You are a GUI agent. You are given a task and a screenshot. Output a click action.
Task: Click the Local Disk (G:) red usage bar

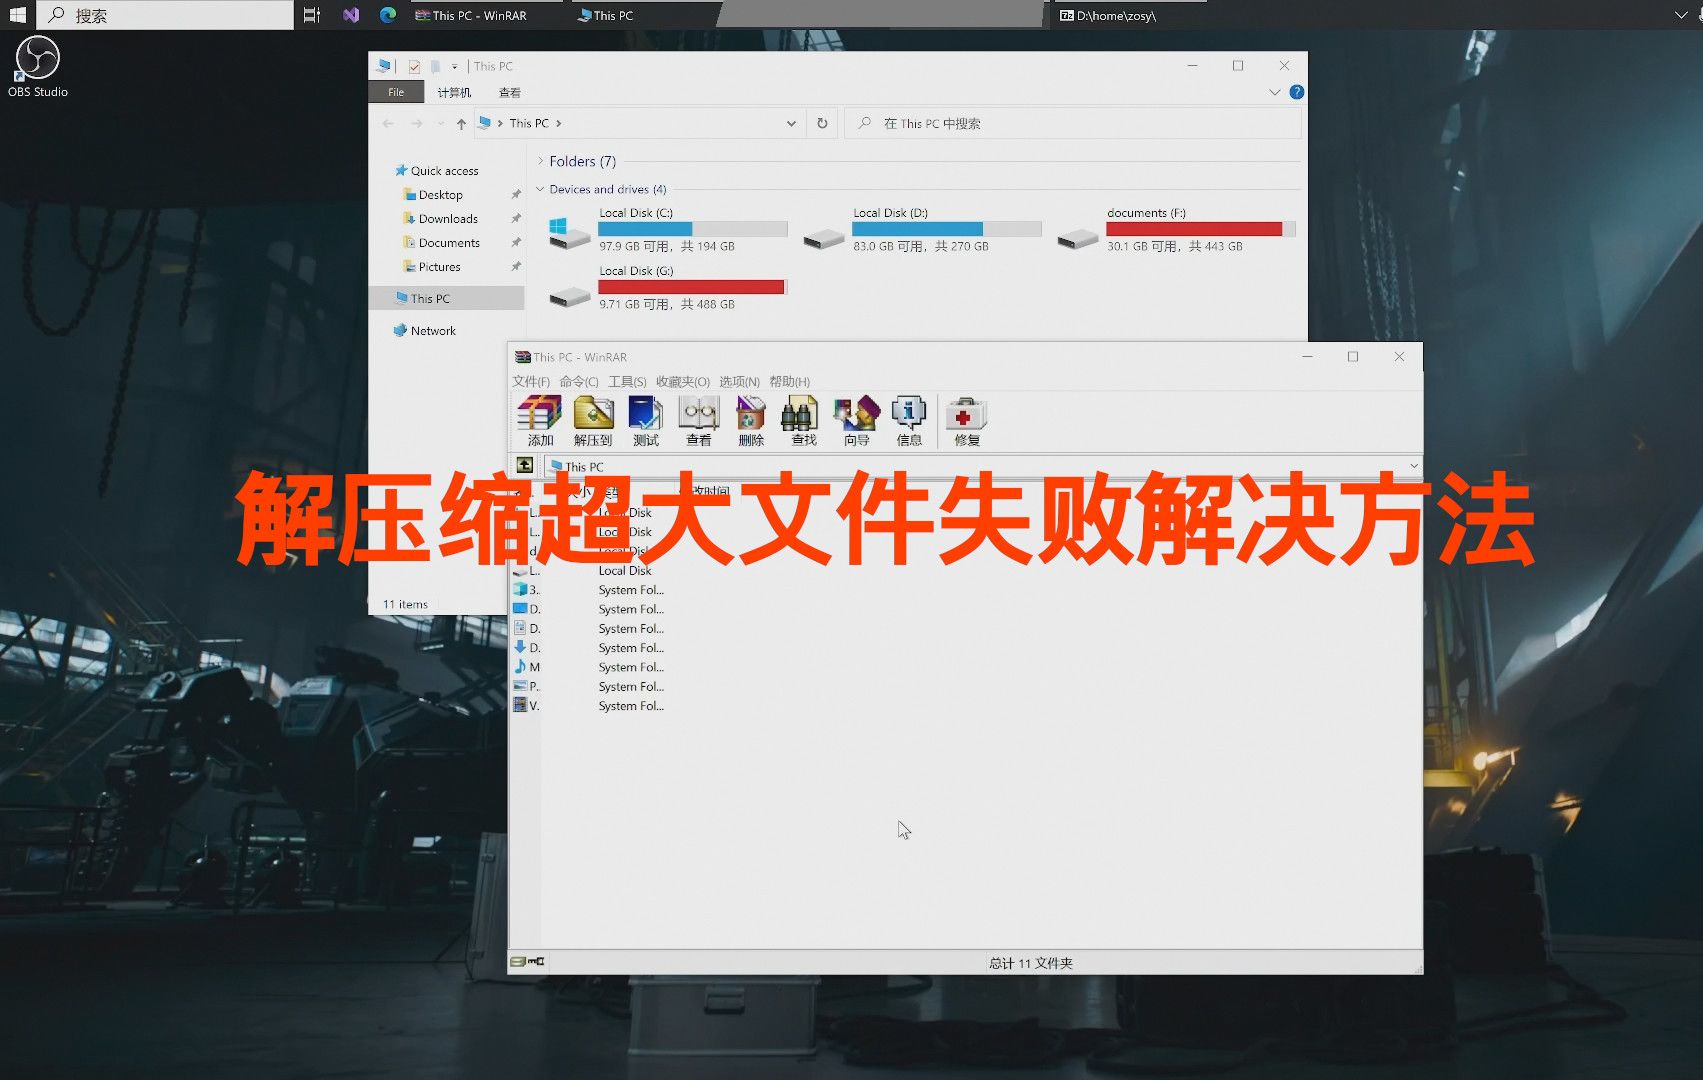(692, 287)
